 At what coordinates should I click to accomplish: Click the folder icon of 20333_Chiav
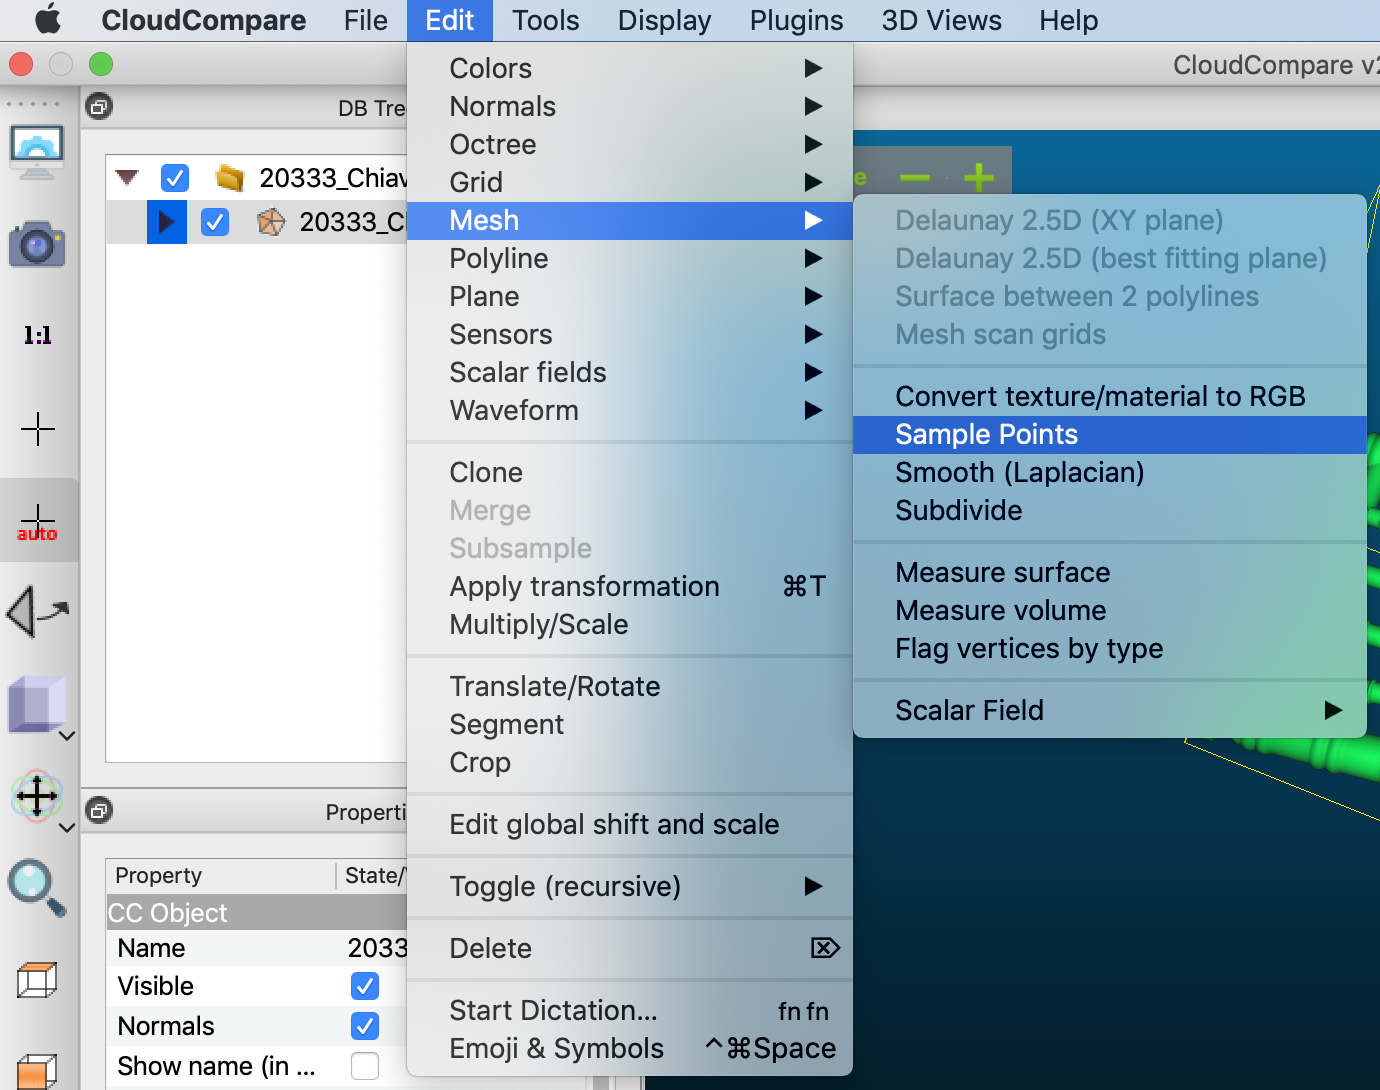(230, 178)
